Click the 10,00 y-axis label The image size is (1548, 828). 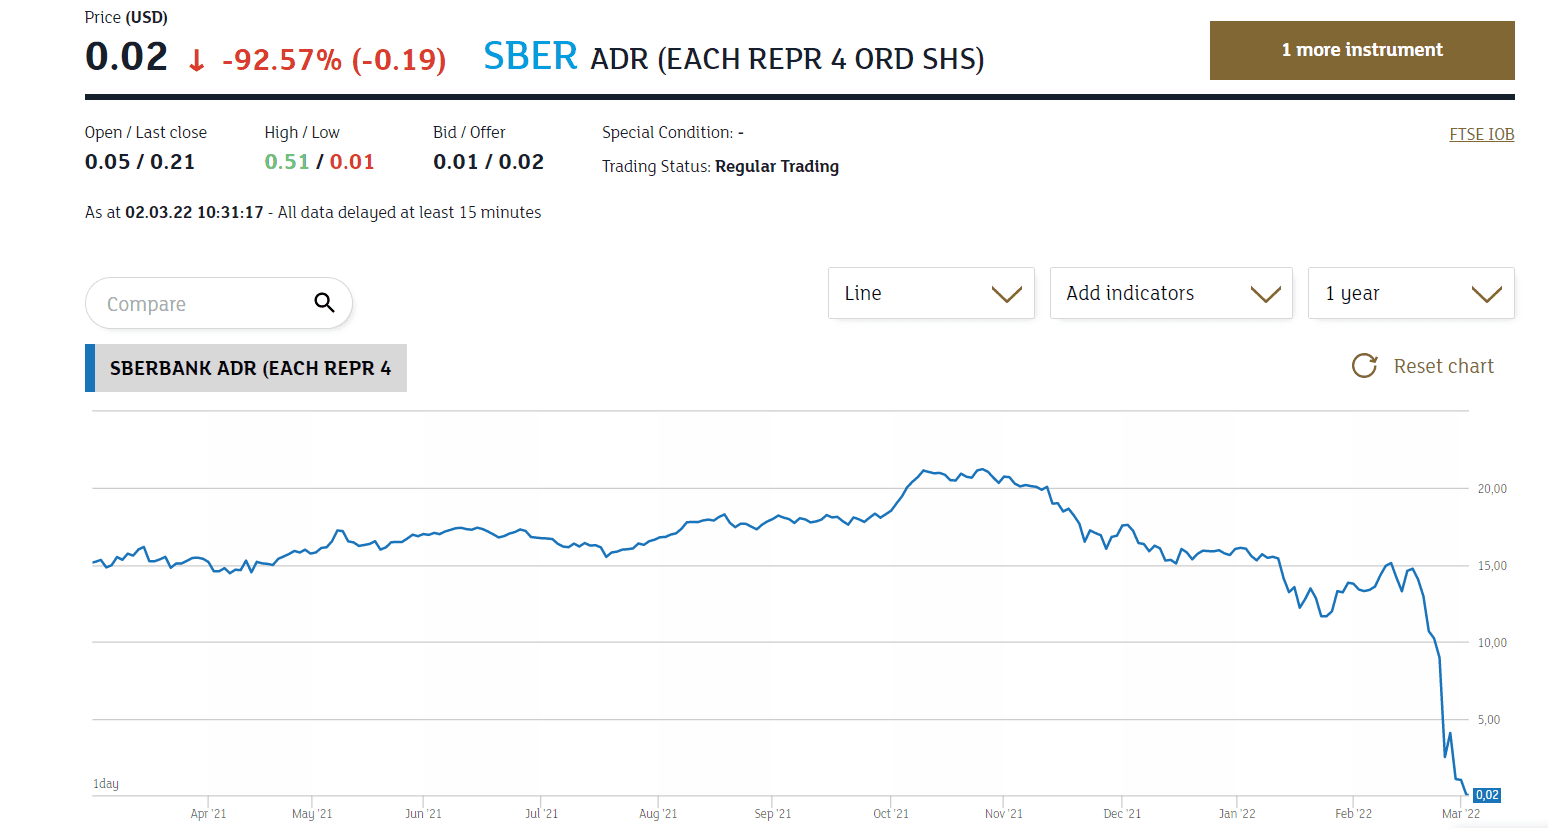1492,643
